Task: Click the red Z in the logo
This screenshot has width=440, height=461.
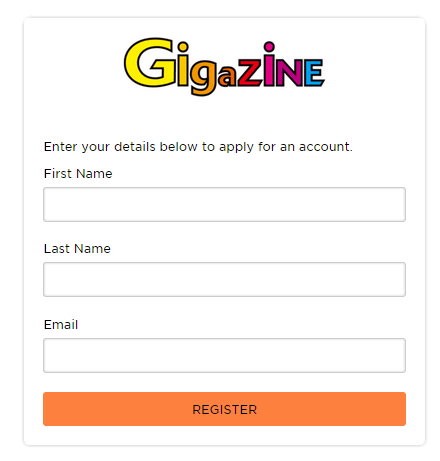Action: pyautogui.click(x=250, y=72)
